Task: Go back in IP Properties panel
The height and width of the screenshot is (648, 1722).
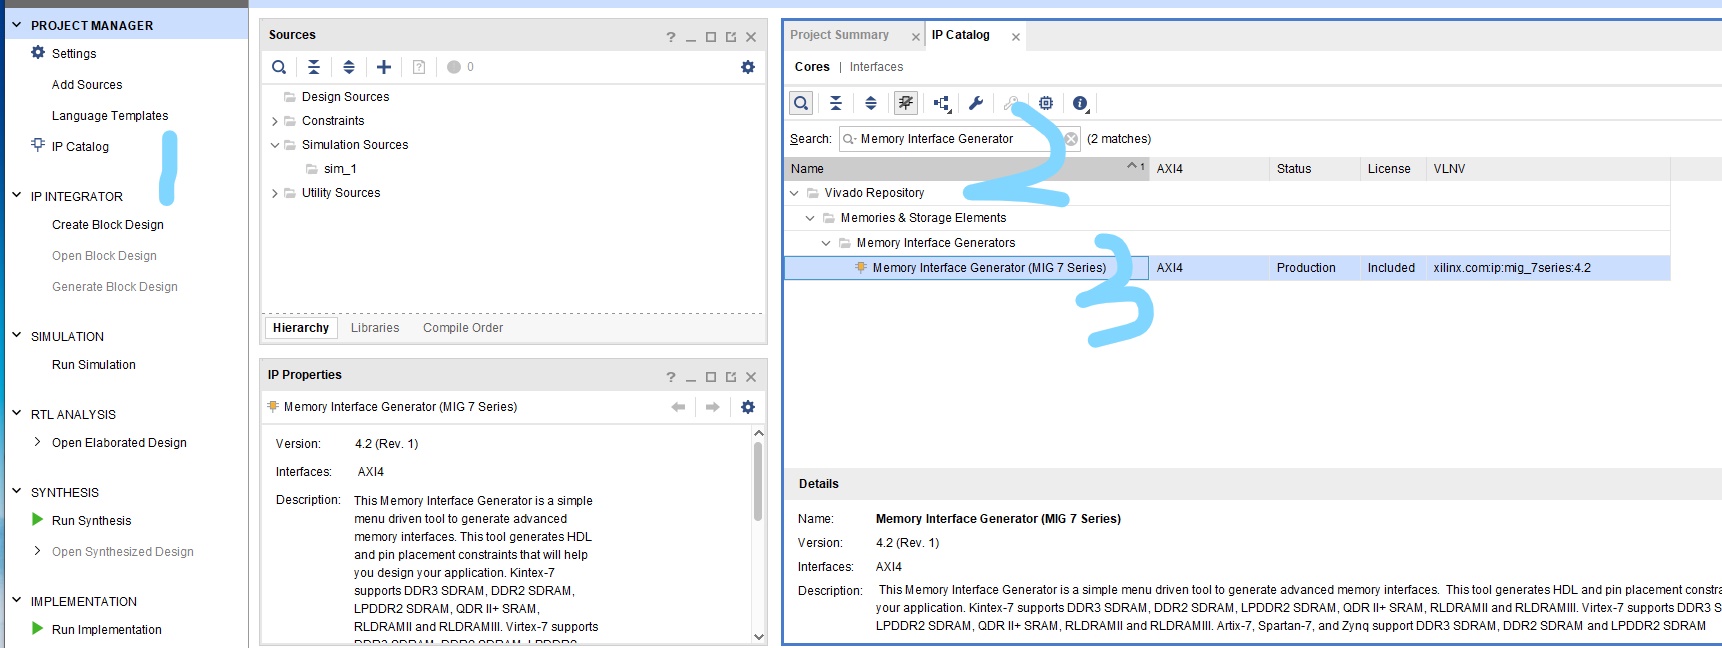Action: point(678,407)
